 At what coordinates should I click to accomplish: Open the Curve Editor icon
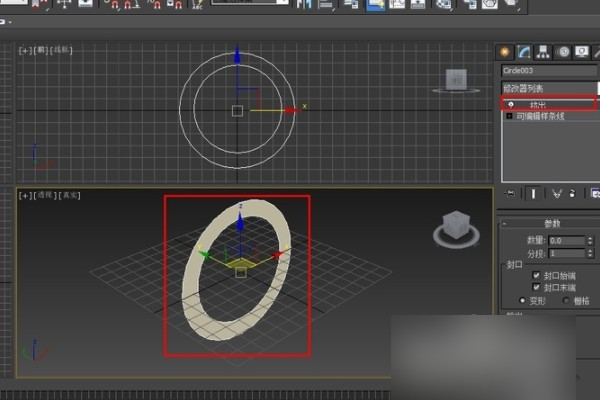[397, 4]
